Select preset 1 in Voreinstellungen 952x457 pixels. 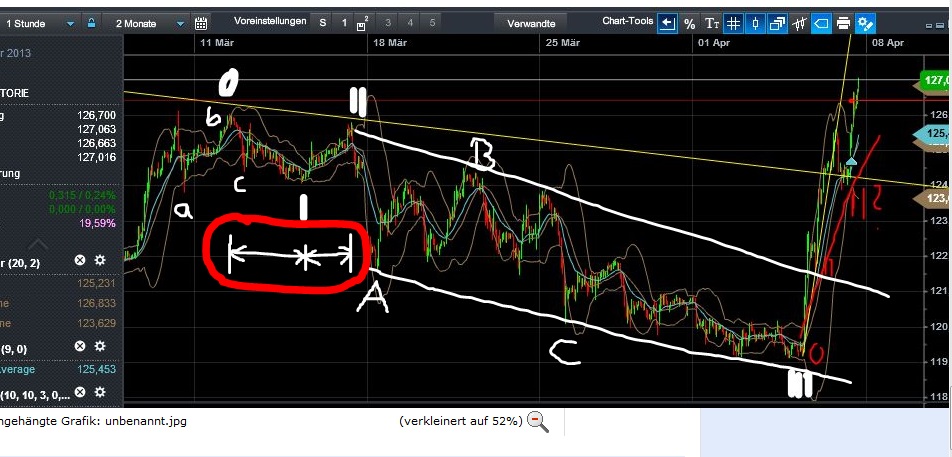[x=344, y=23]
